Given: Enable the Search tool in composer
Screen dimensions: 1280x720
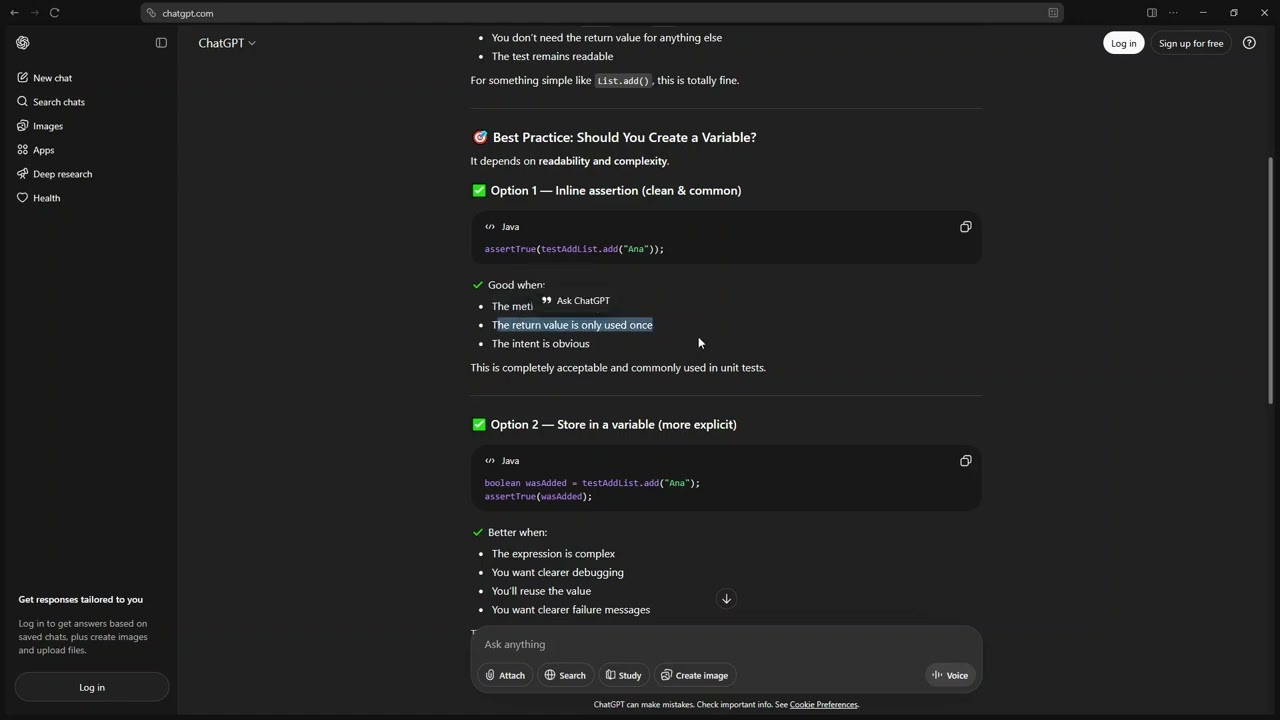Looking at the screenshot, I should 565,675.
